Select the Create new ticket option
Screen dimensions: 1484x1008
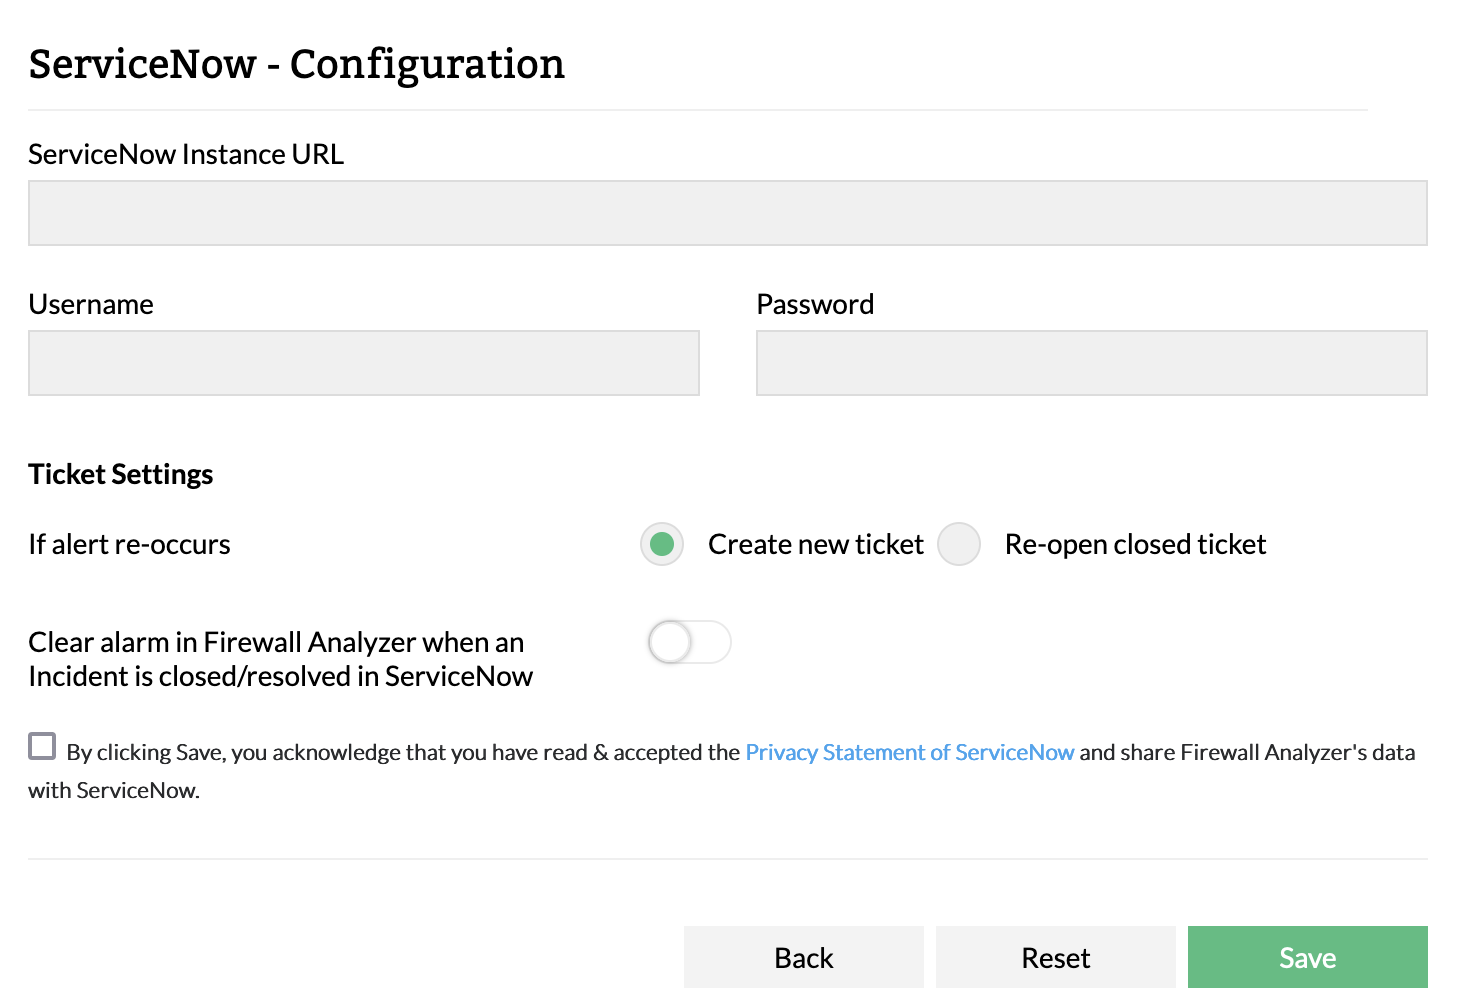pyautogui.click(x=661, y=544)
